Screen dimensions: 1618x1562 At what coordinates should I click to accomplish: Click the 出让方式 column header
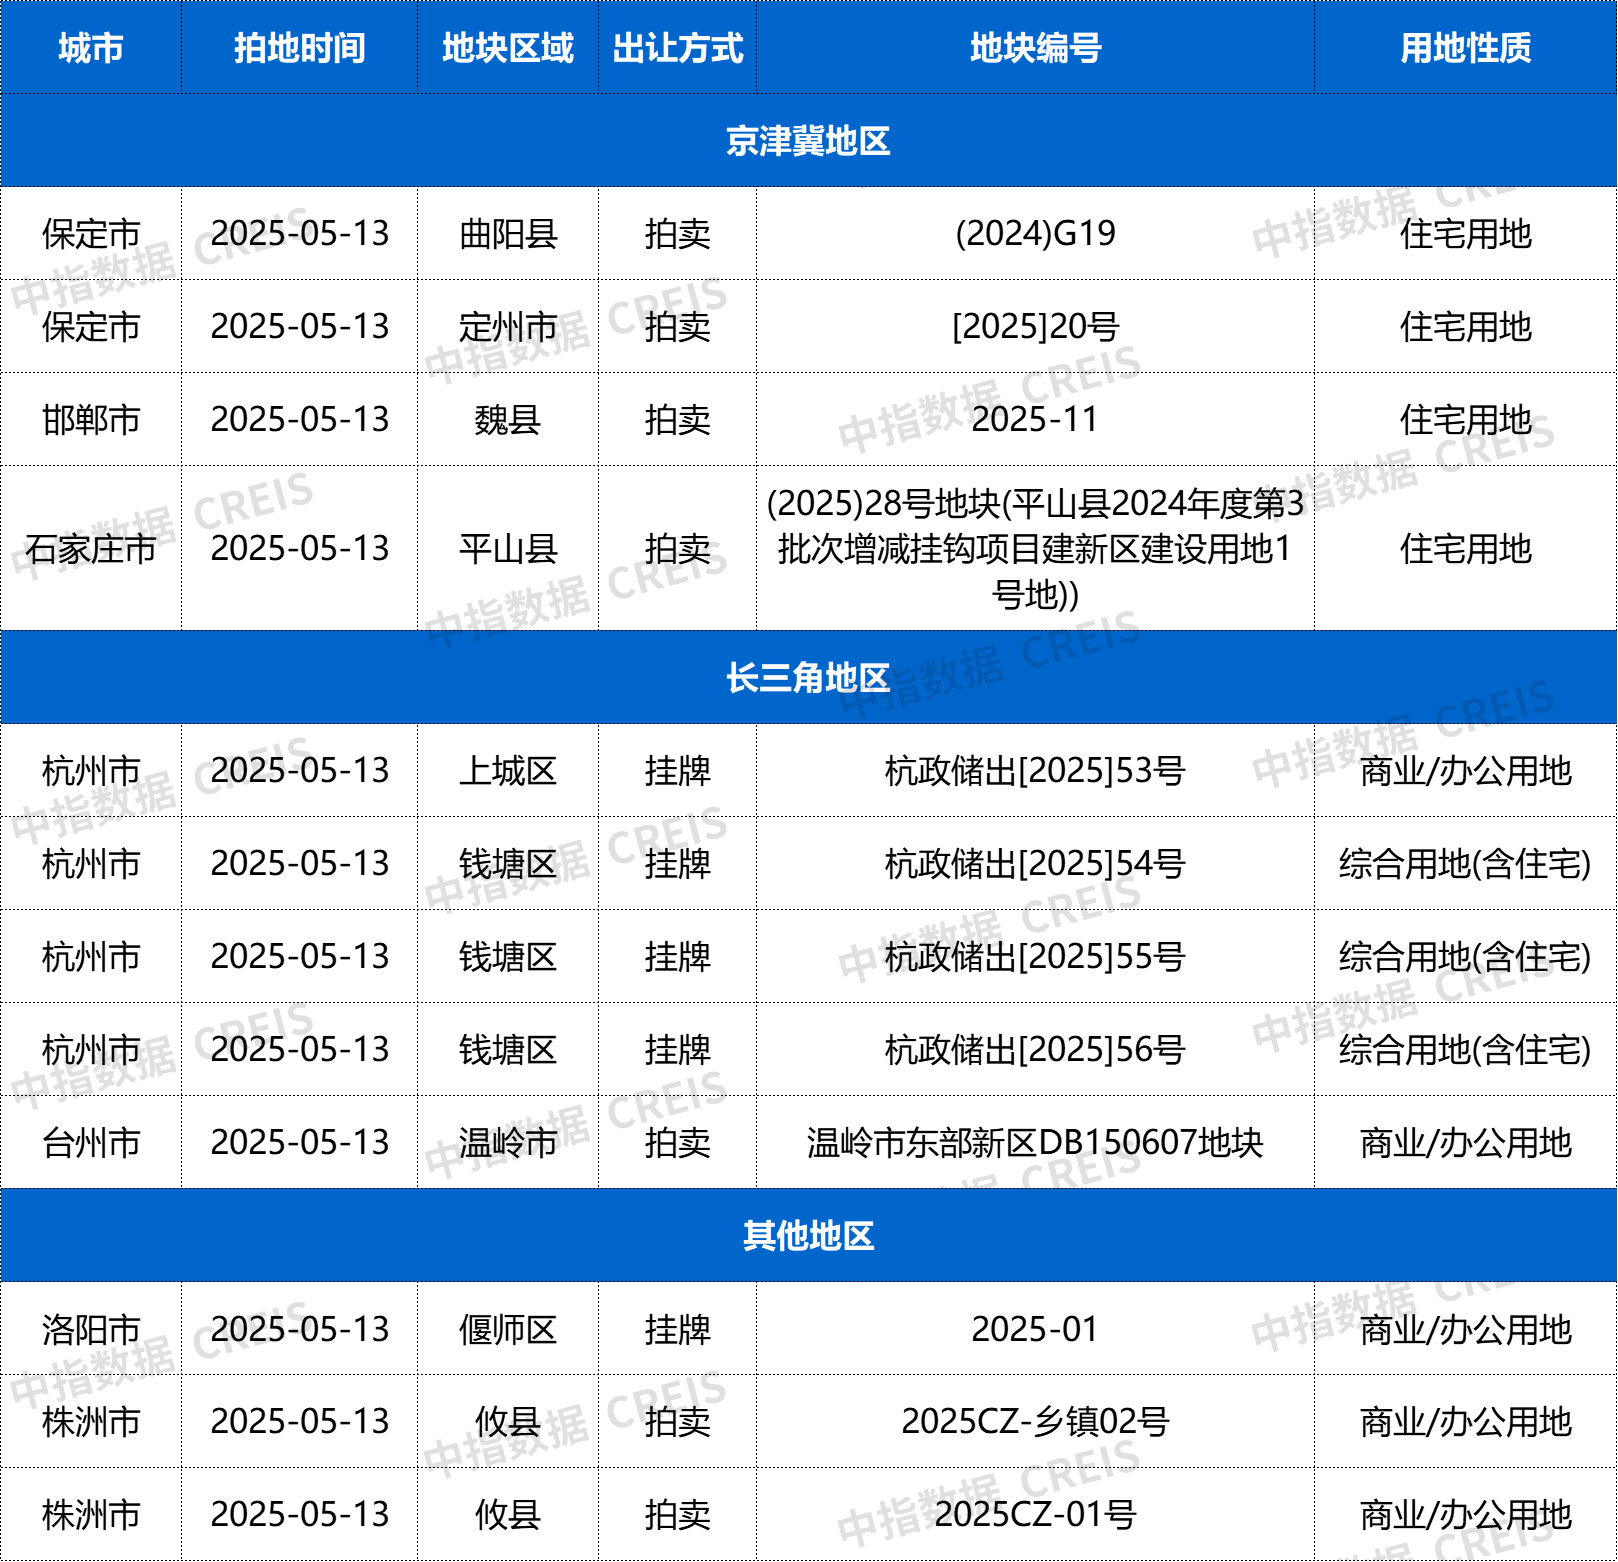coord(678,48)
